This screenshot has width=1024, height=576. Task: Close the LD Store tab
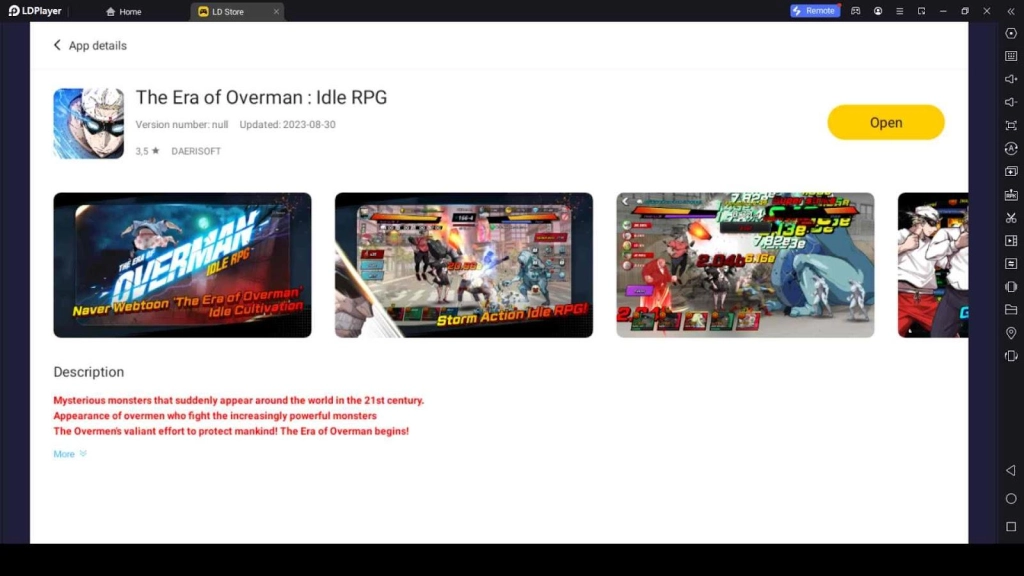[276, 12]
